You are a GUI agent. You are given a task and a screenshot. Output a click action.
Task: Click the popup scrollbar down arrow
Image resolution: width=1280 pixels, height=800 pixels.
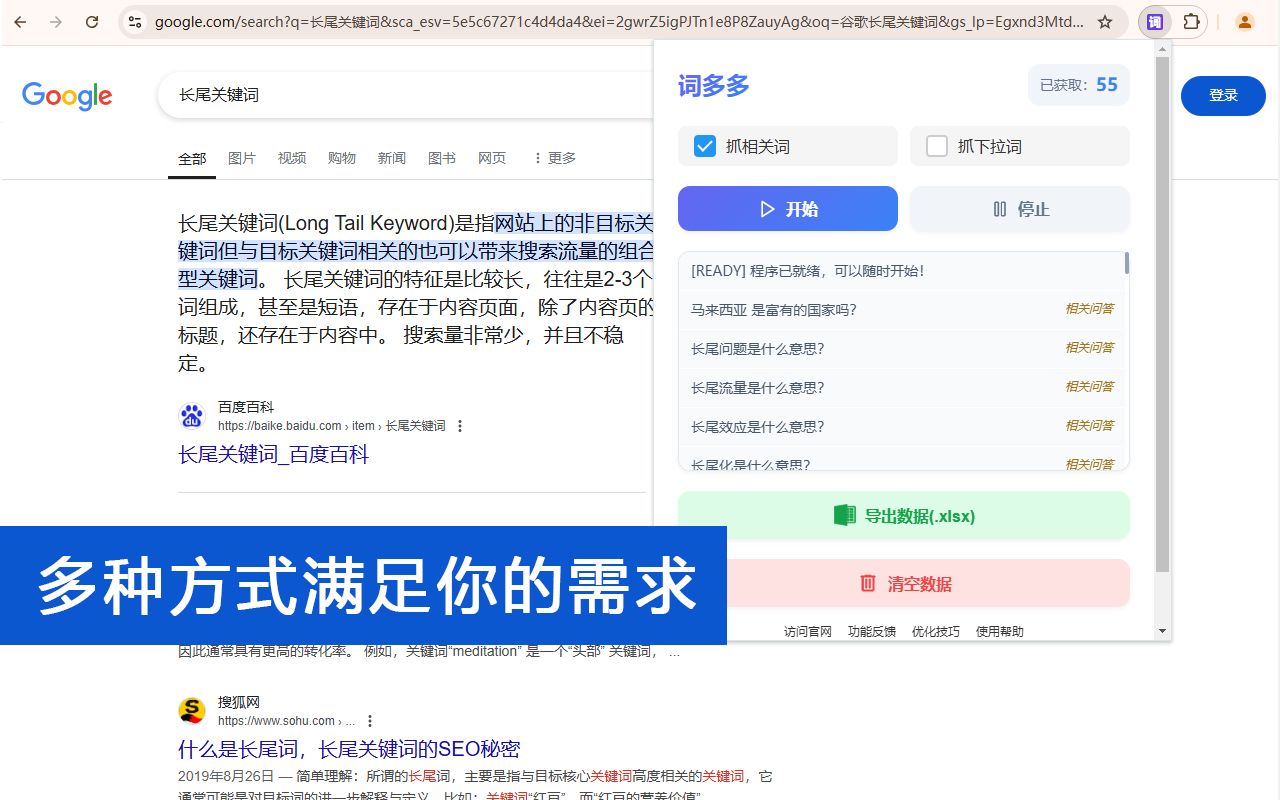coord(1162,631)
